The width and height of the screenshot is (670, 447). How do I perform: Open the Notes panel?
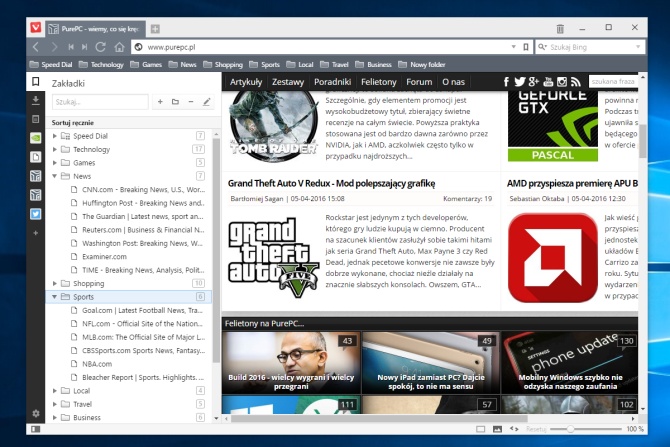(x=36, y=119)
